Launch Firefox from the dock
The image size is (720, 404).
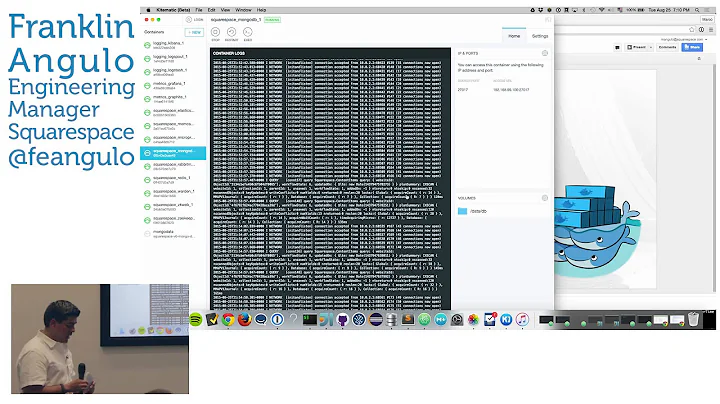244,319
